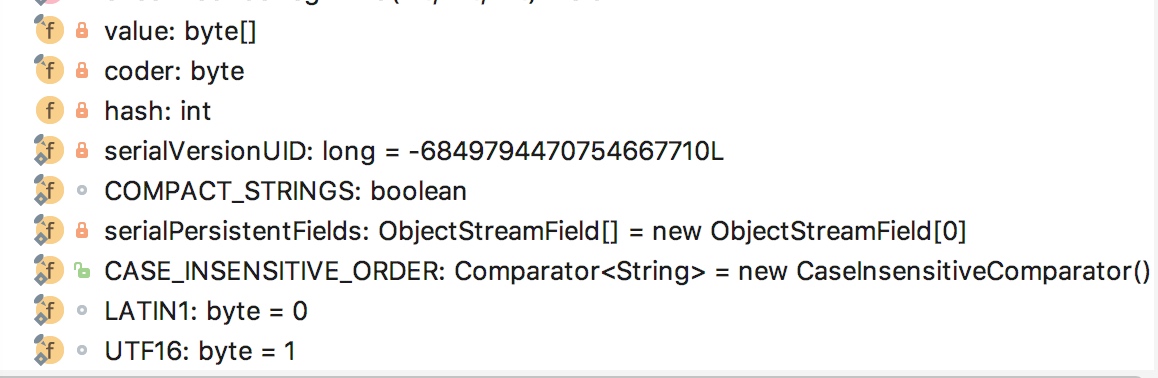
Task: Select the value: byte[] field
Action: (x=180, y=32)
